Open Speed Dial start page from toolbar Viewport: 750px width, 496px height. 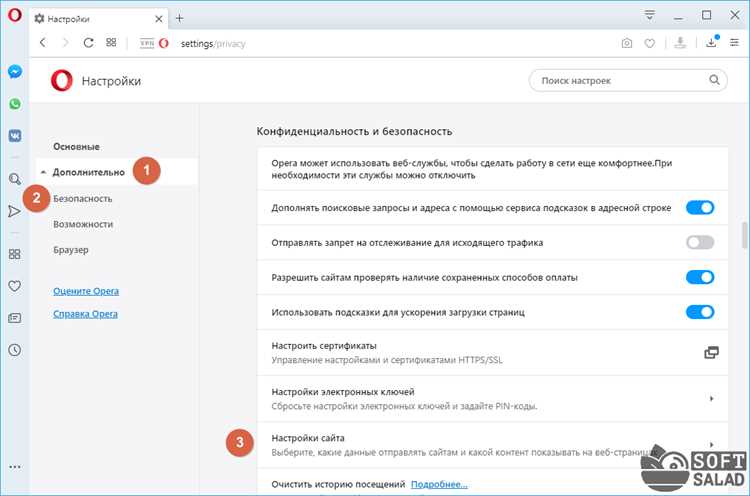click(x=111, y=43)
